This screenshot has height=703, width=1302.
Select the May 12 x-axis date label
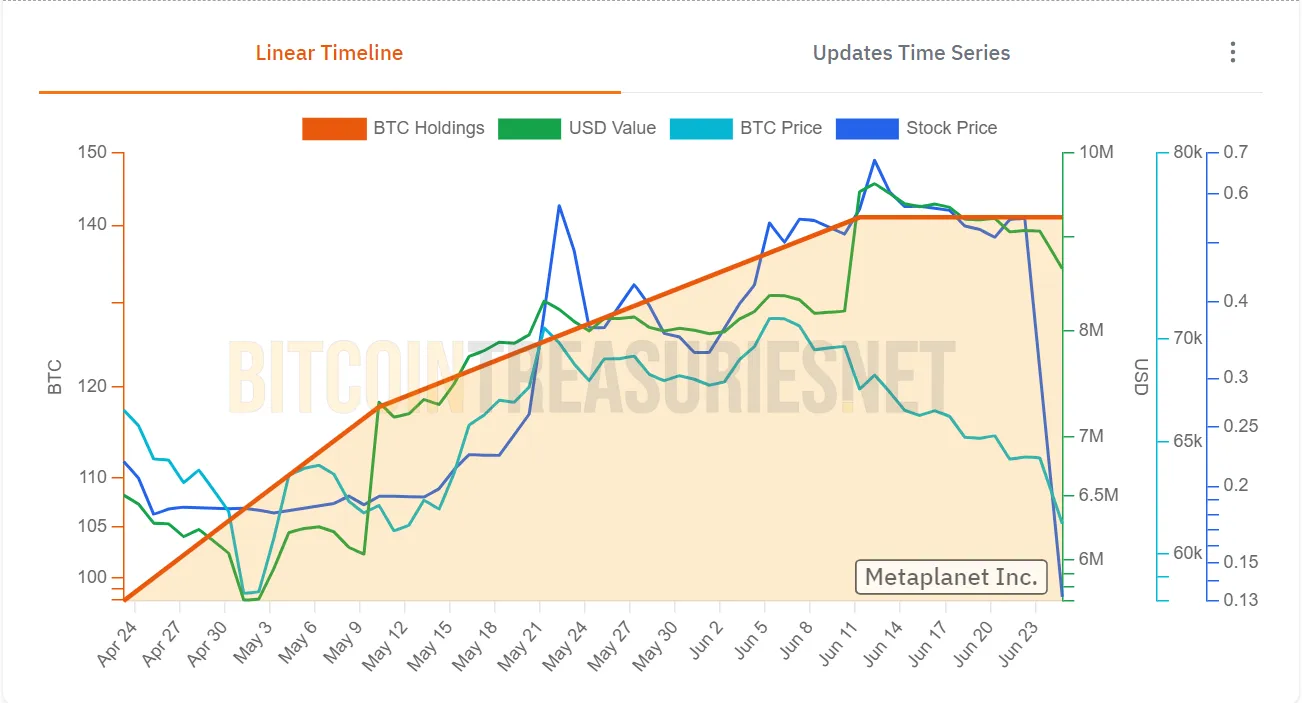click(386, 644)
